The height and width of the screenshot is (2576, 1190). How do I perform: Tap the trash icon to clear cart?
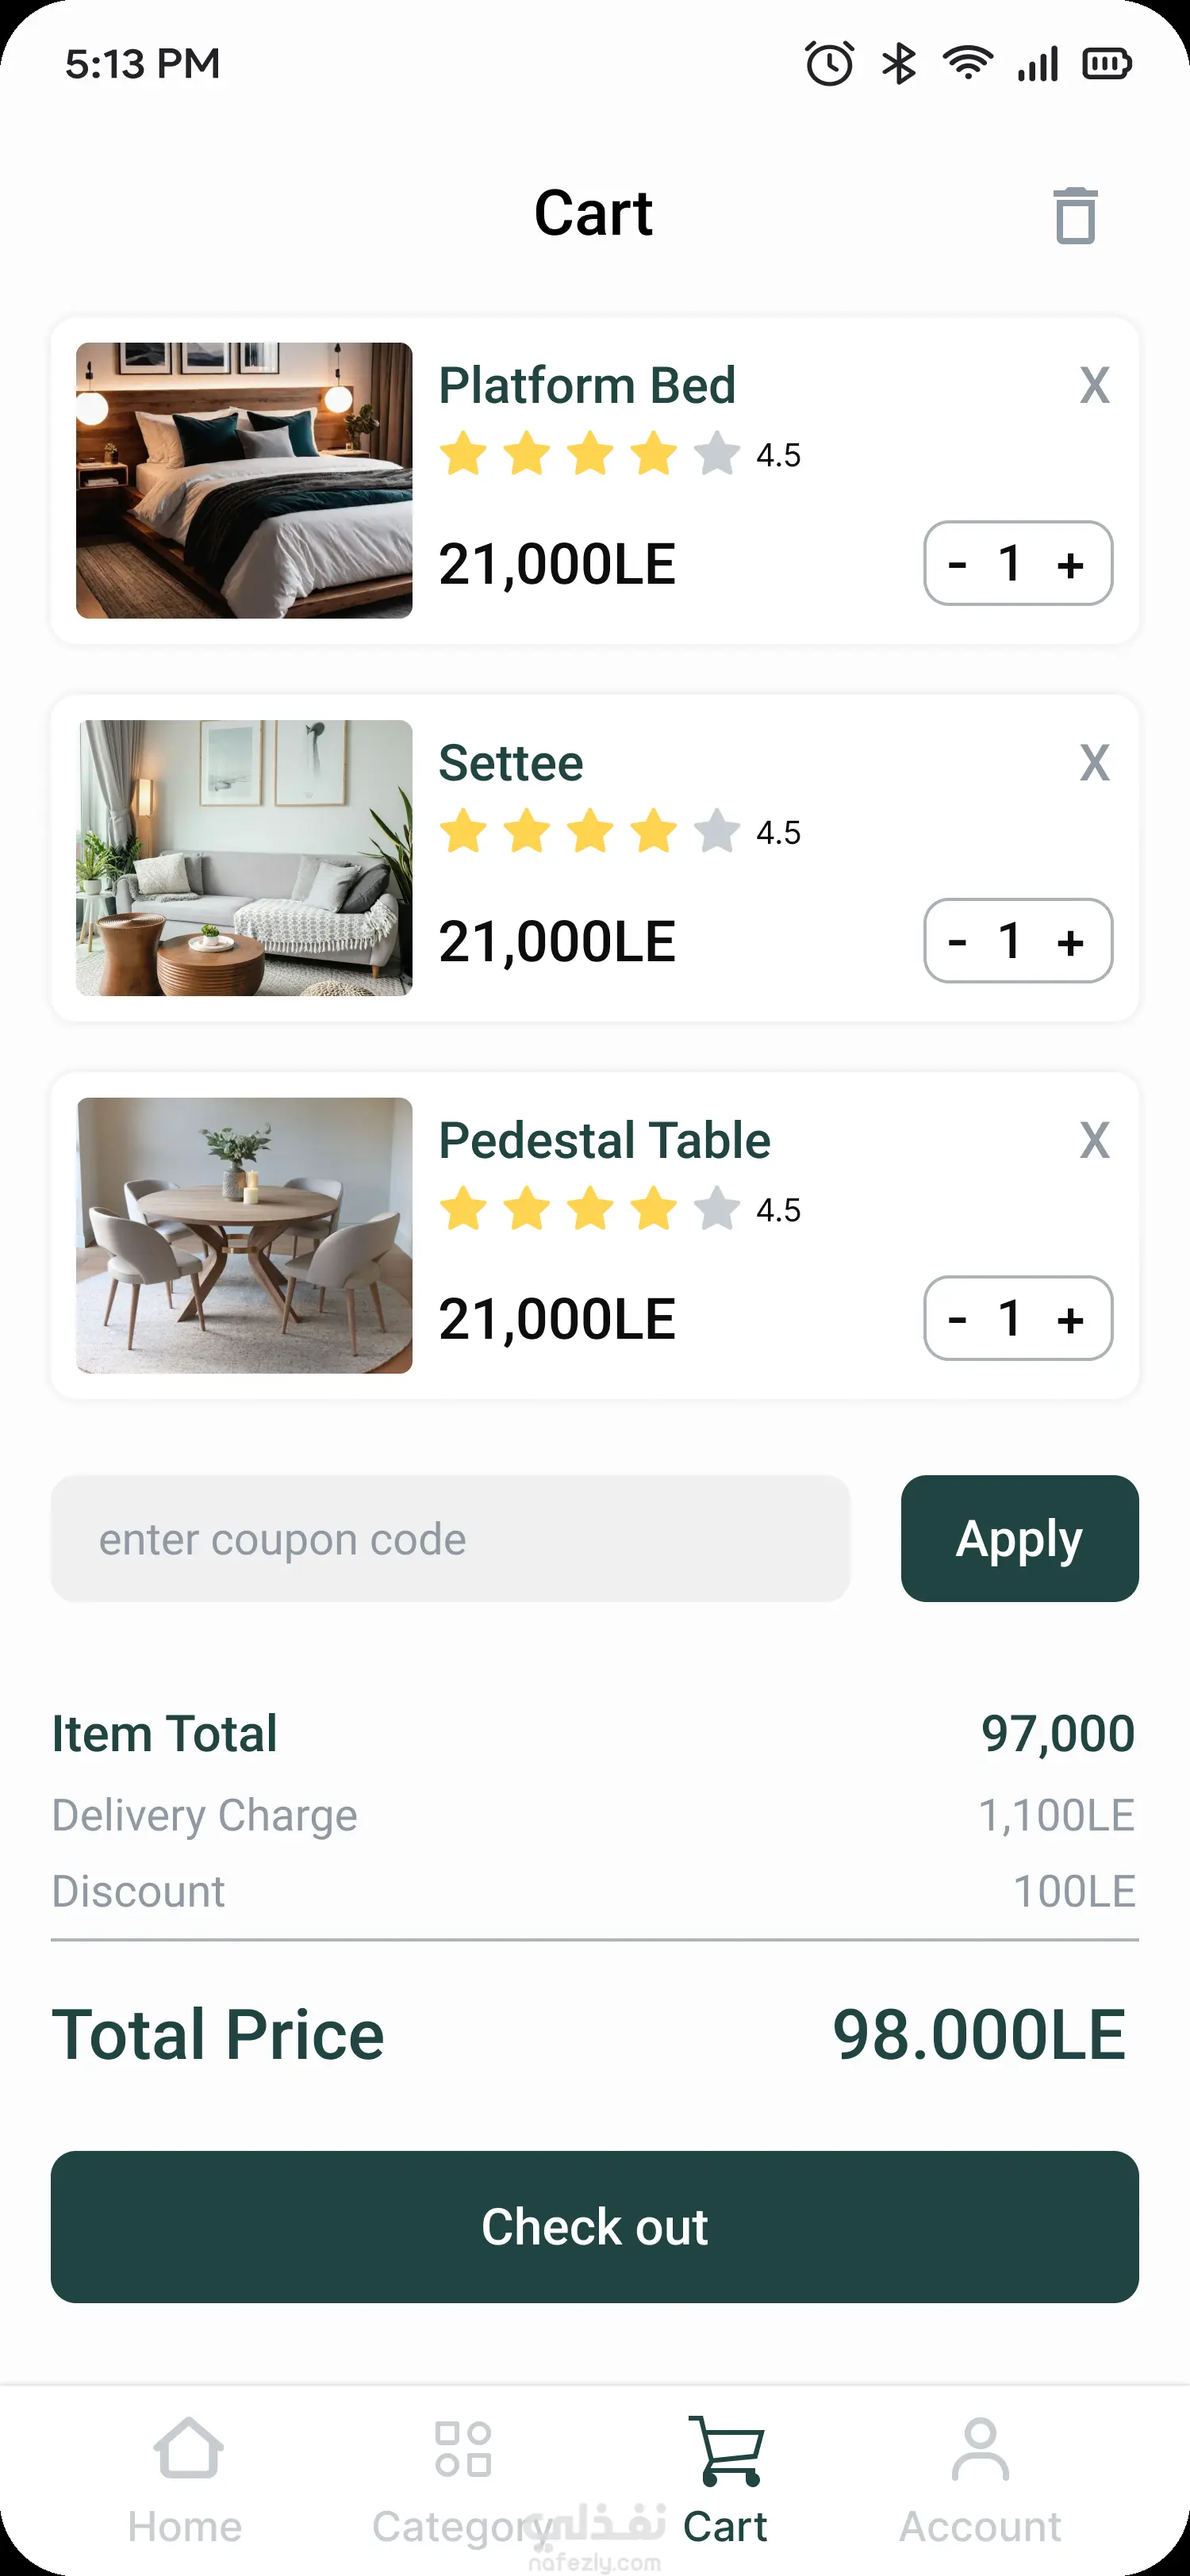coord(1075,215)
